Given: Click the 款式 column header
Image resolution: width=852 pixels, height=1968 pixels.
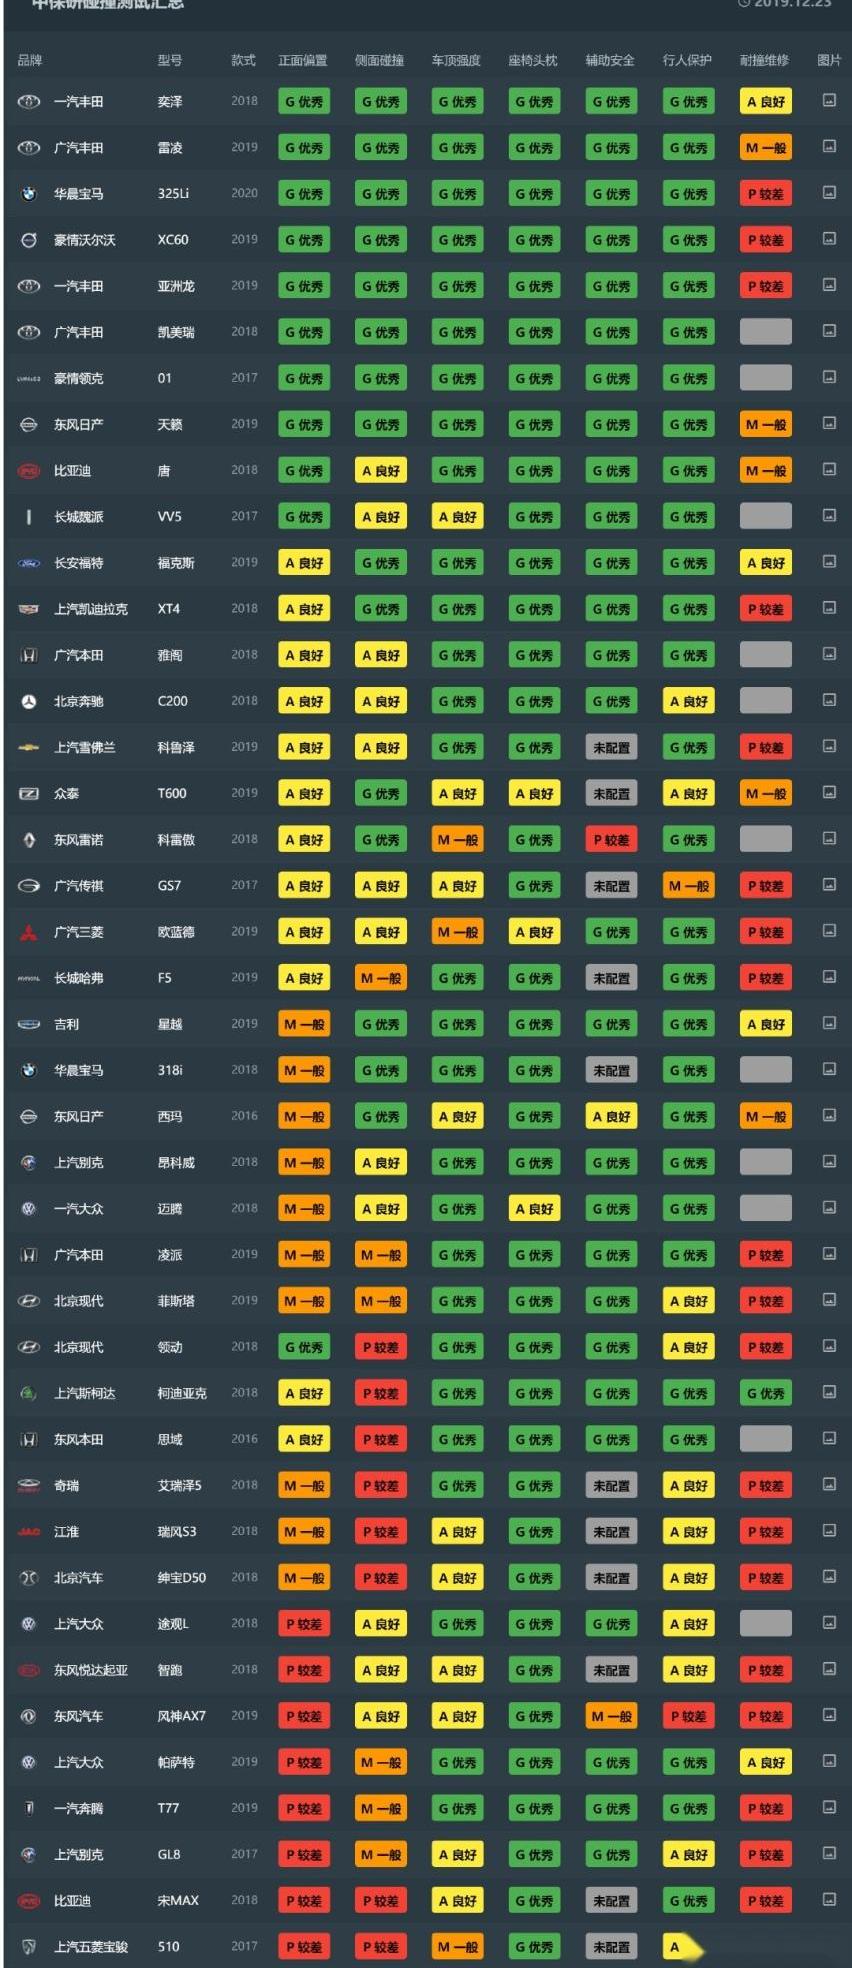Looking at the screenshot, I should (x=244, y=60).
